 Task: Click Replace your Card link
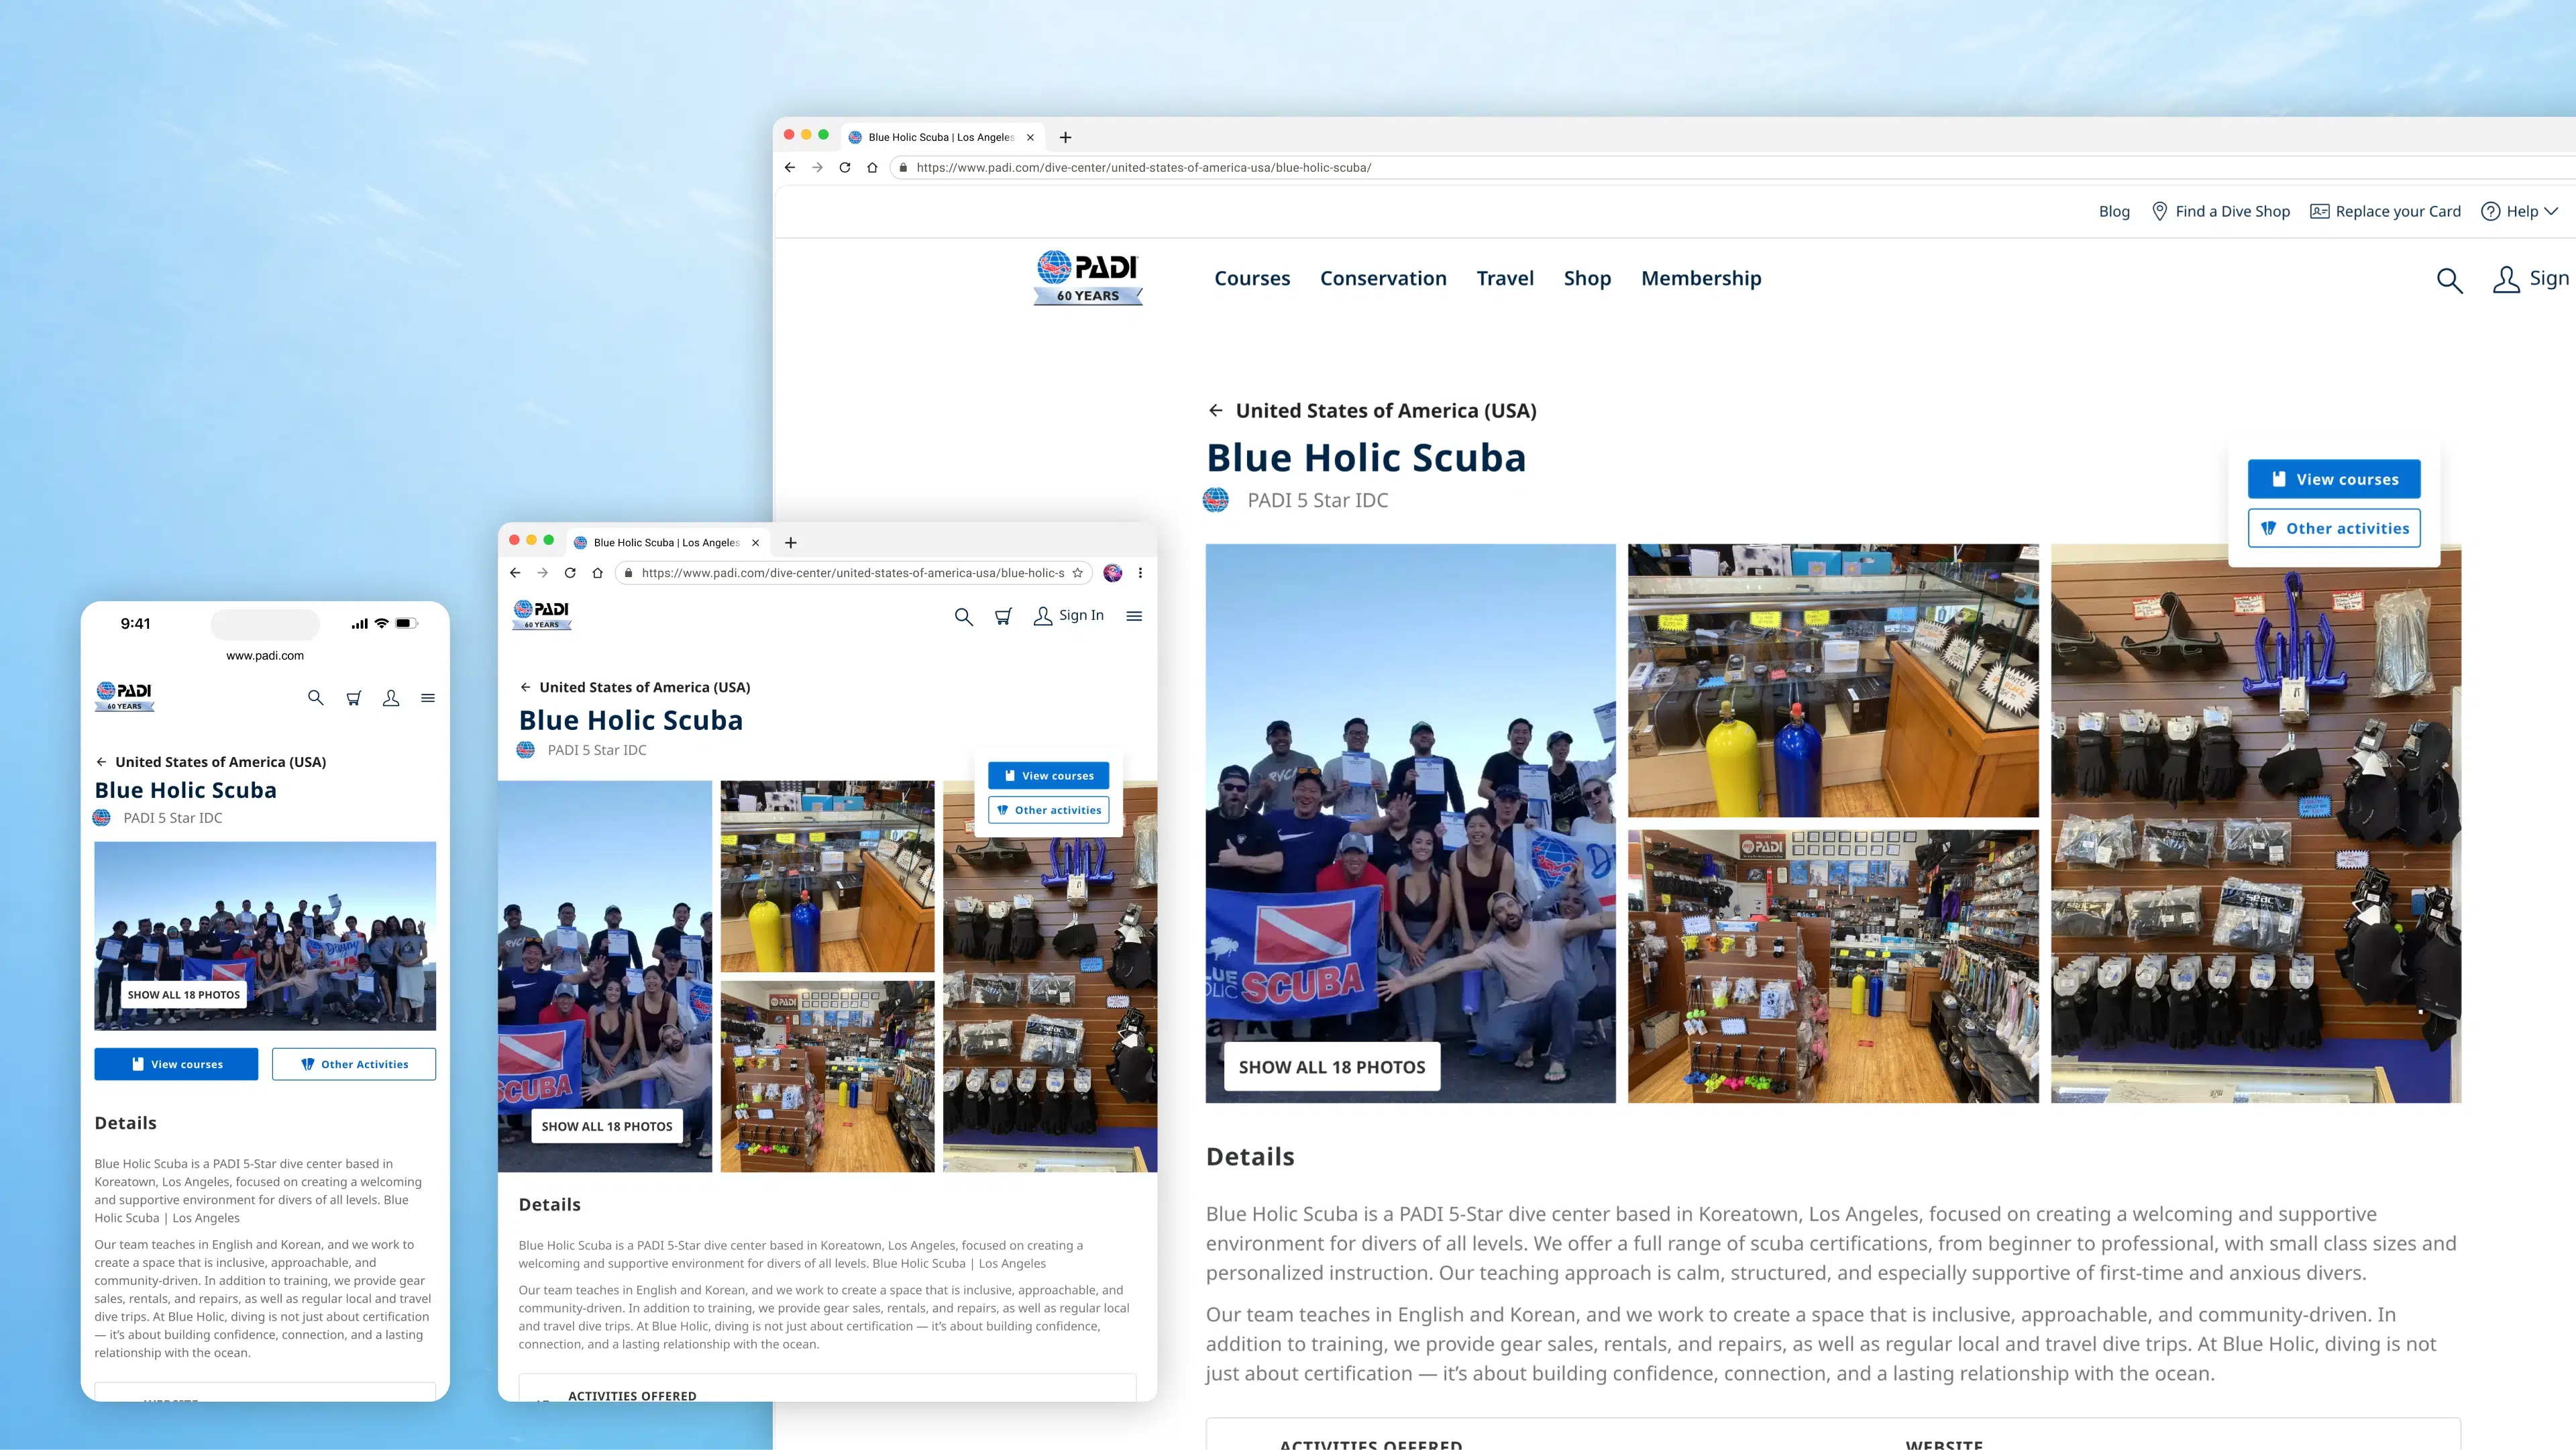click(2385, 211)
